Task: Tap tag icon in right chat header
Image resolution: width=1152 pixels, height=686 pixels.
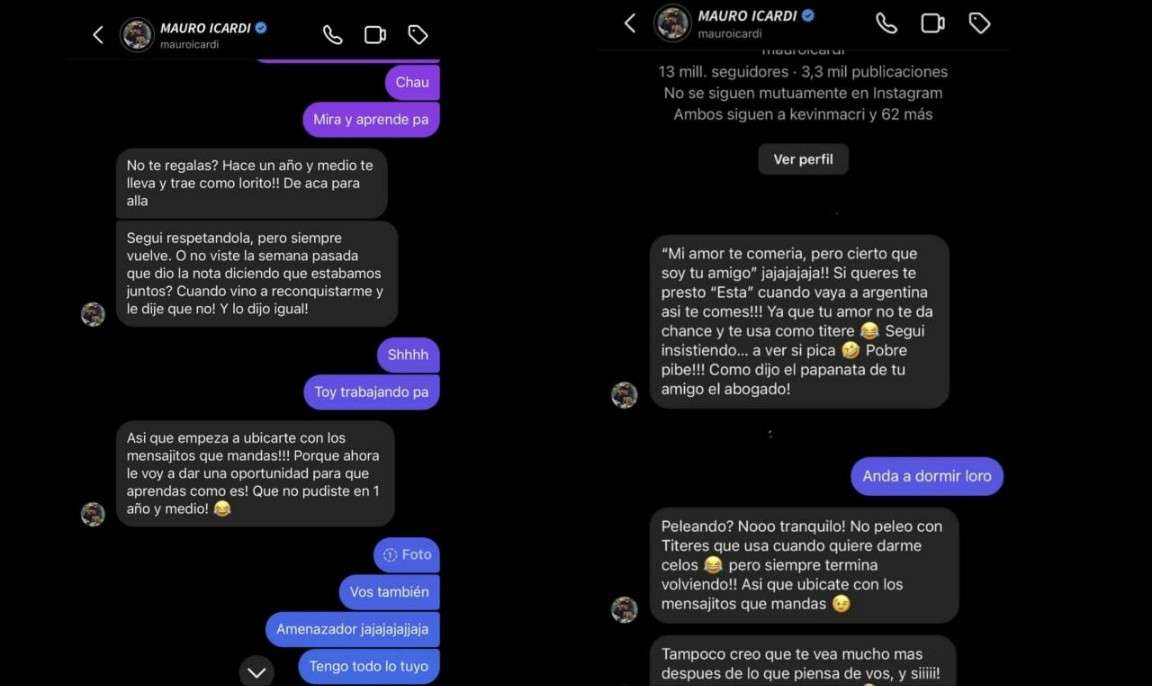Action: (x=979, y=24)
